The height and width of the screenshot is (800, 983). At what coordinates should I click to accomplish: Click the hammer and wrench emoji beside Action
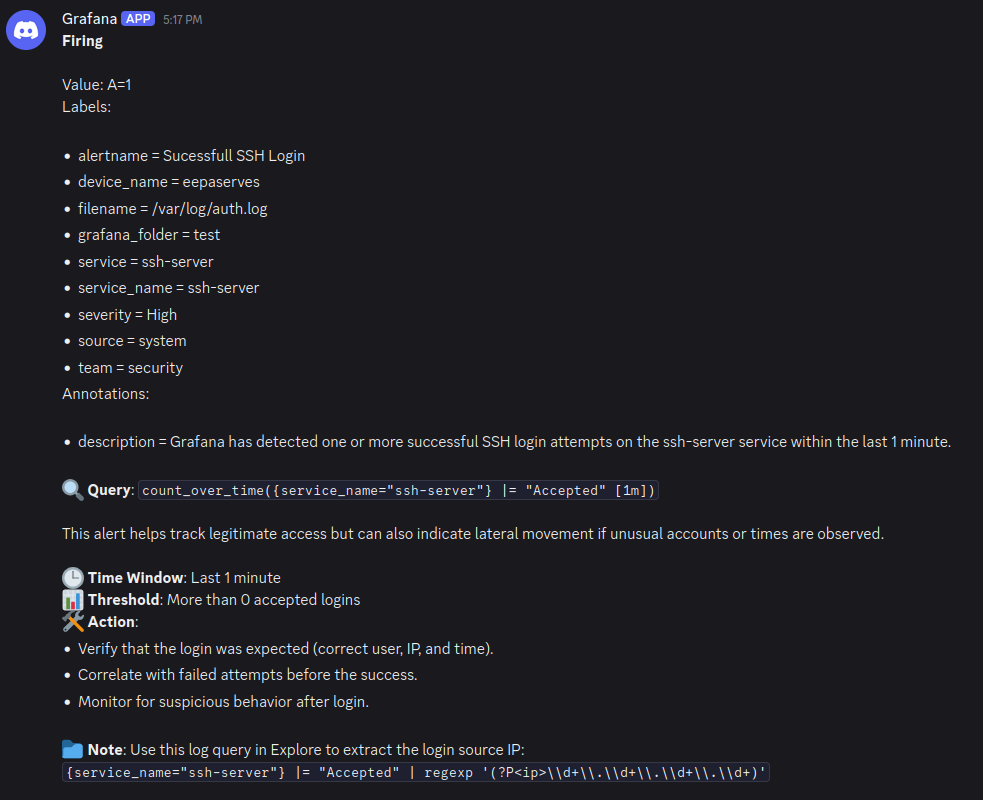coord(73,621)
